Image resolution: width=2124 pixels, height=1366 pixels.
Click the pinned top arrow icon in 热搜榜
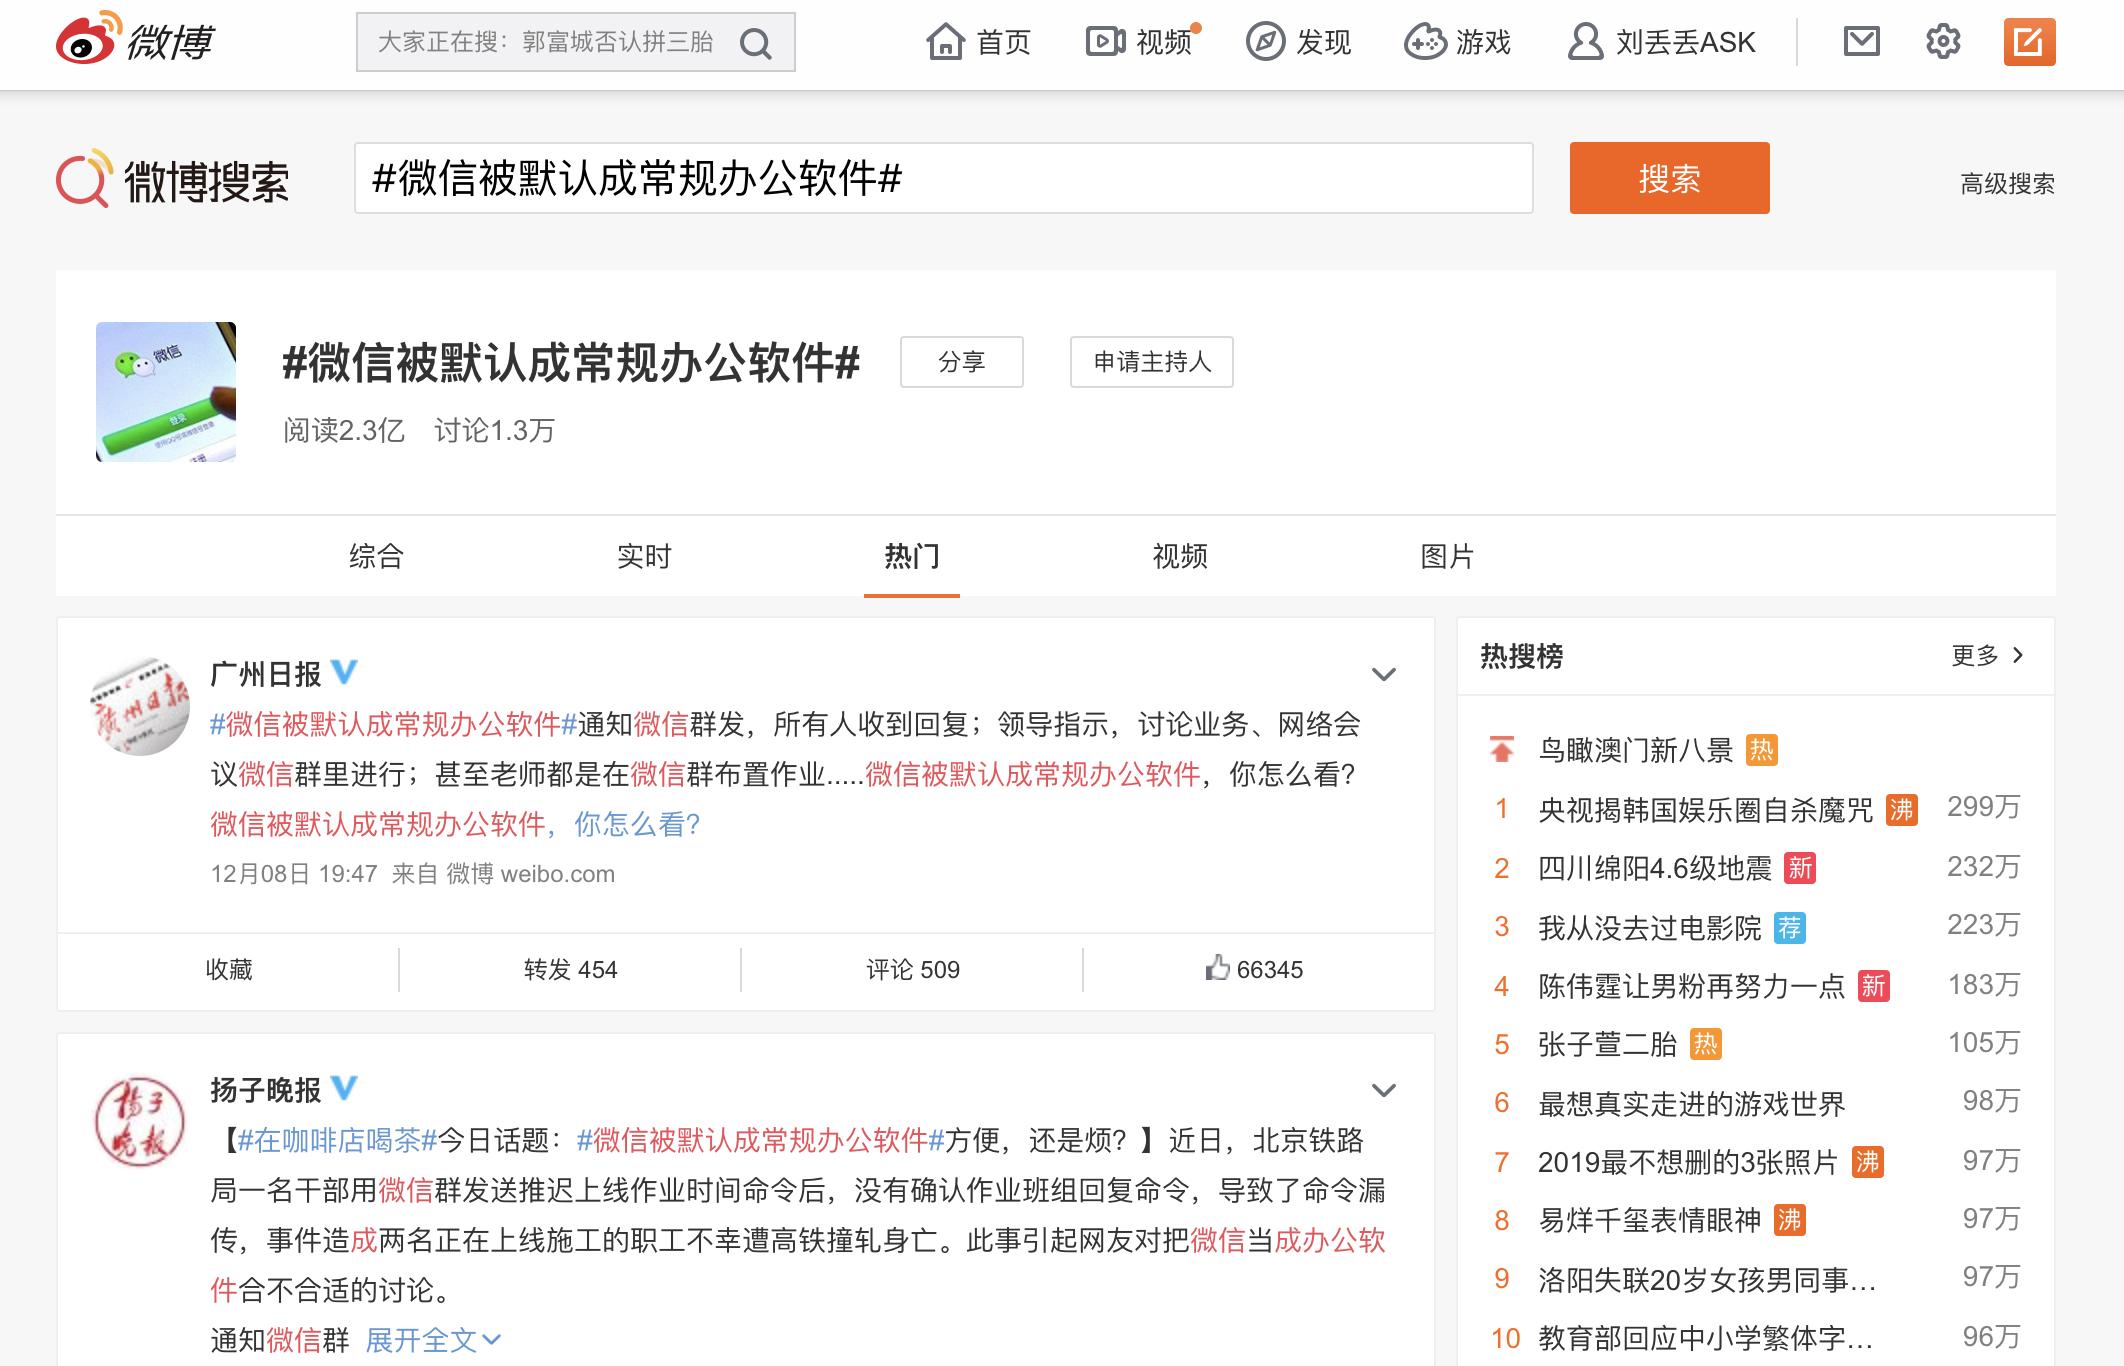pos(1501,749)
